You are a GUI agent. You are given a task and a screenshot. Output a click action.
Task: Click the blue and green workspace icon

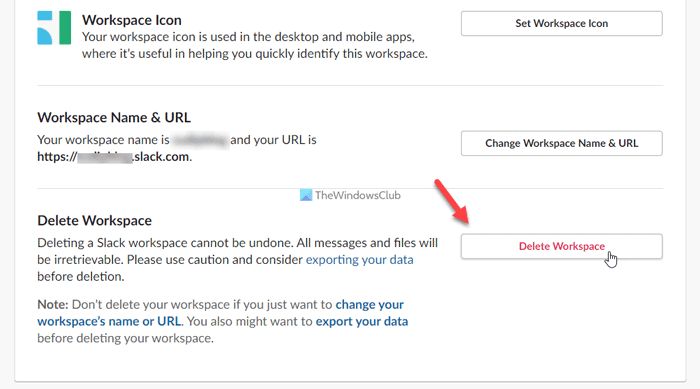54,28
